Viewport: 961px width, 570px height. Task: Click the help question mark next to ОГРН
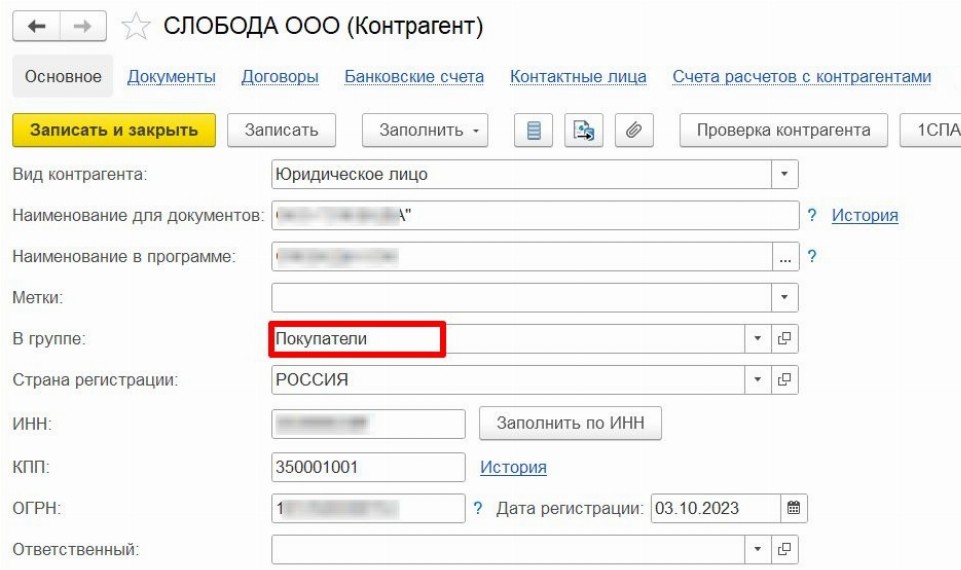[x=478, y=508]
